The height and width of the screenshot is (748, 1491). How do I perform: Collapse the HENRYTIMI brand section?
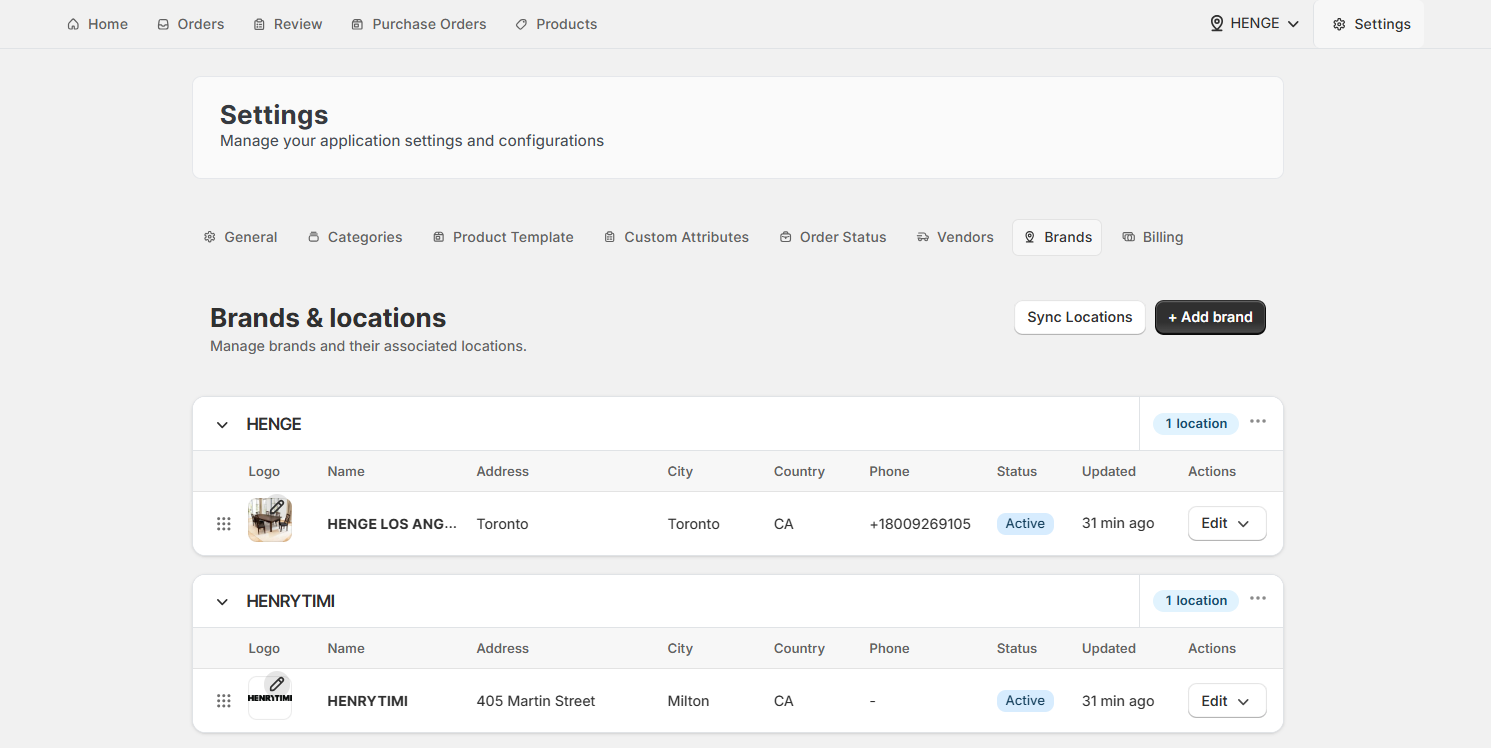(222, 602)
